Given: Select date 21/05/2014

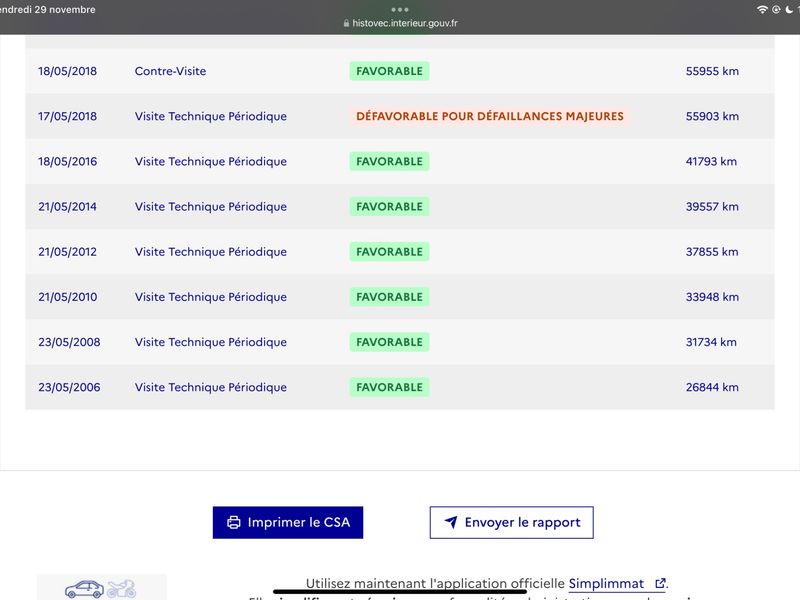Looking at the screenshot, I should 67,207.
